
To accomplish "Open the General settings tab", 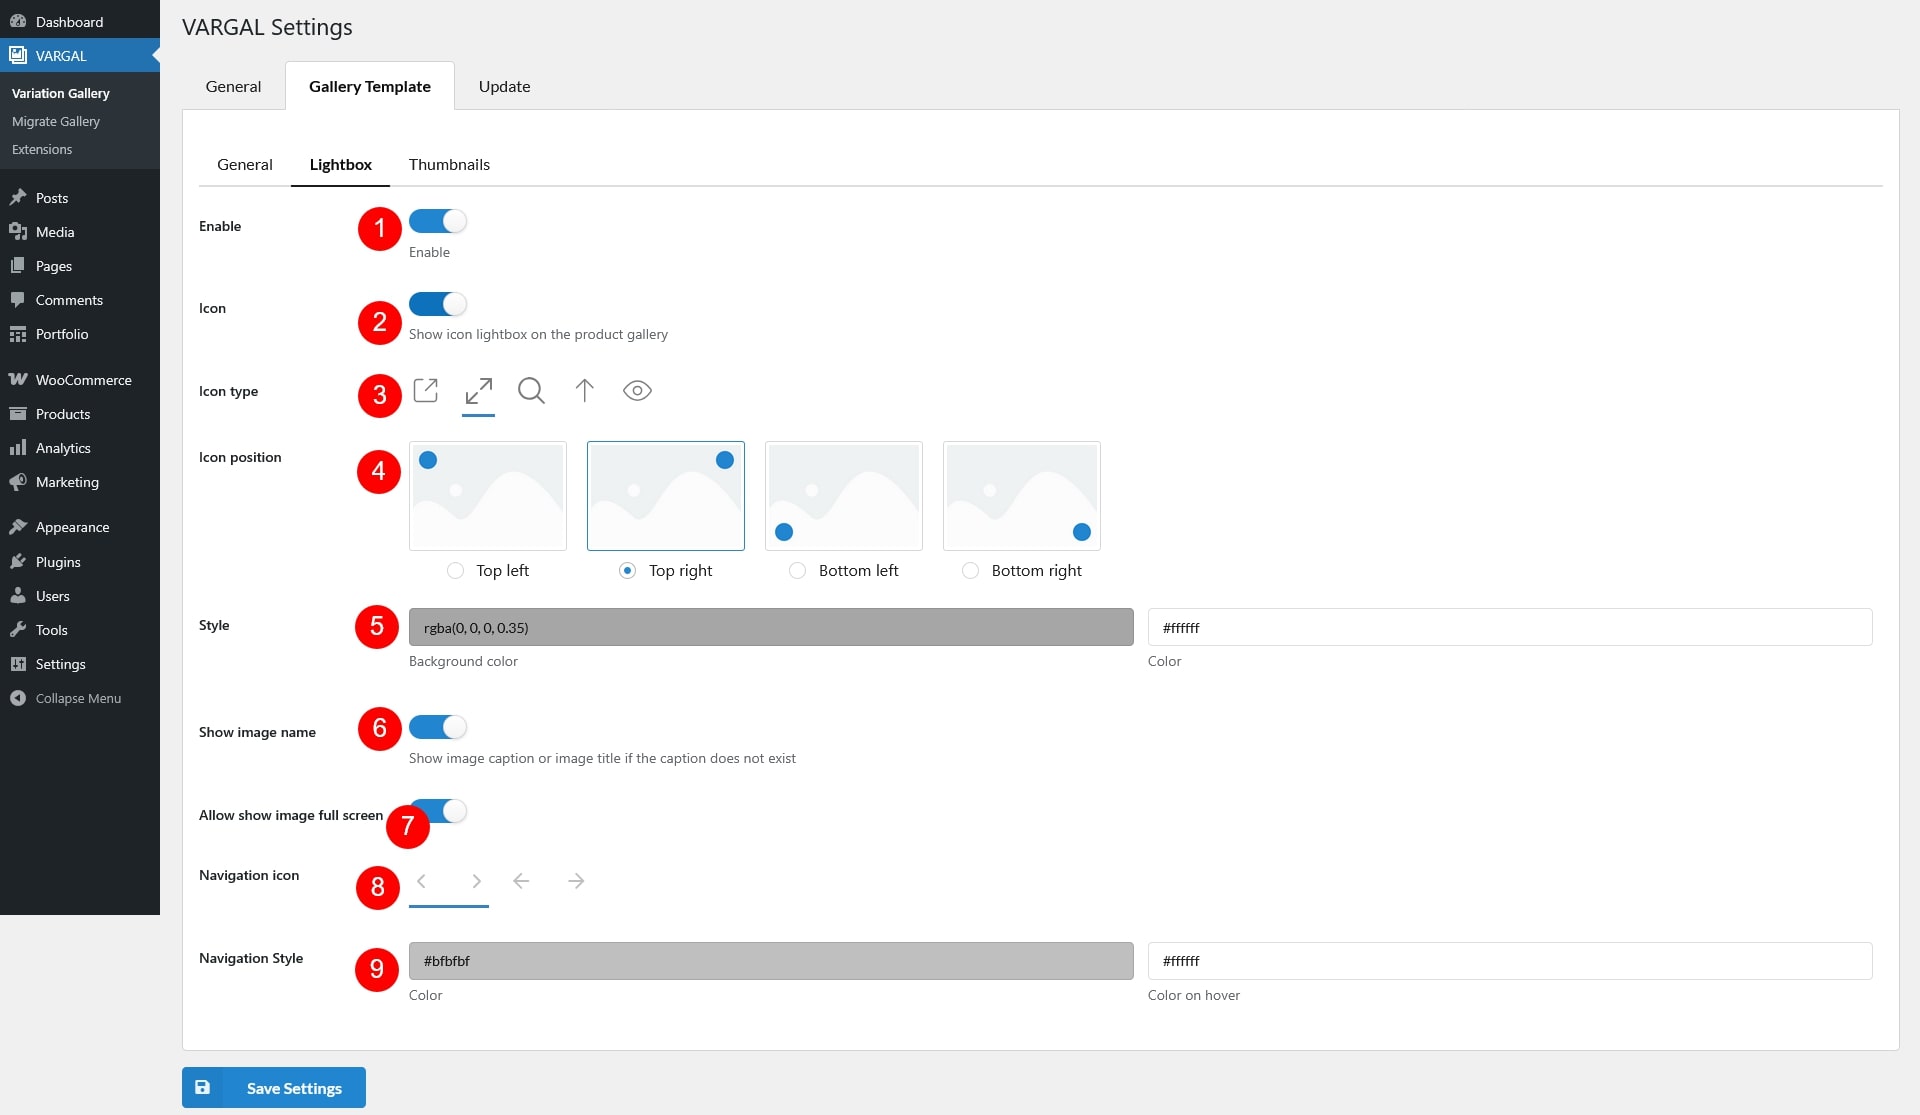I will click(x=233, y=86).
